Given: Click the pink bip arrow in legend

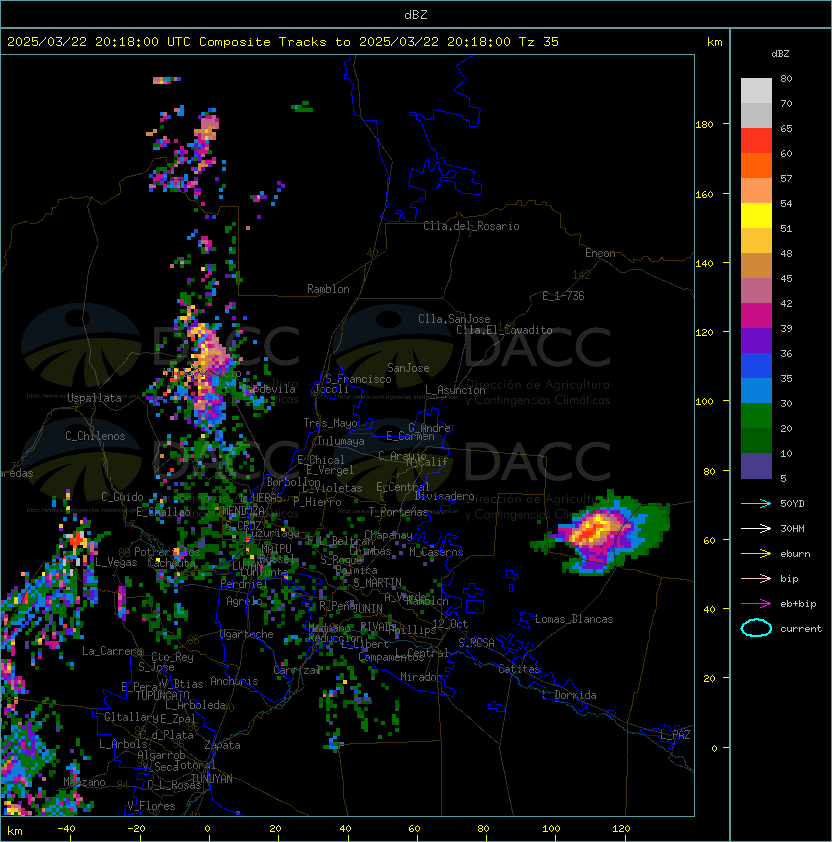Looking at the screenshot, I should coord(756,578).
